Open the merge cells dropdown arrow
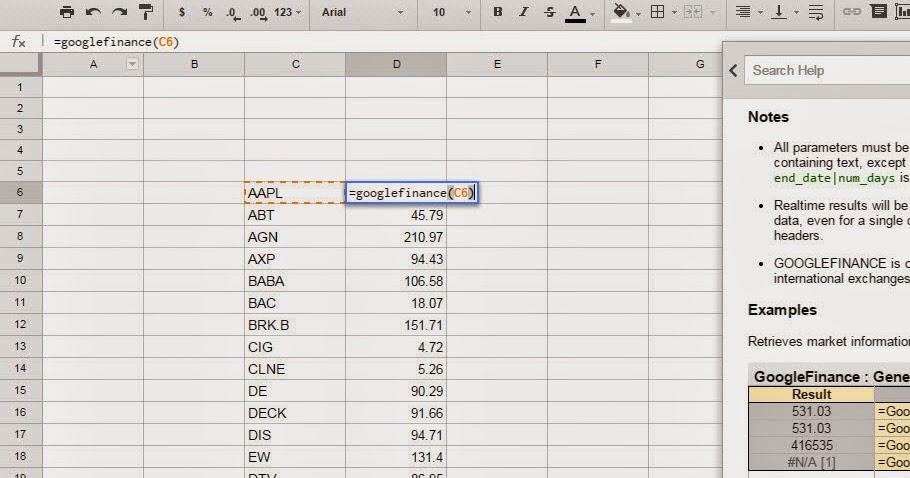Viewport: 910px width, 478px height. click(x=712, y=13)
